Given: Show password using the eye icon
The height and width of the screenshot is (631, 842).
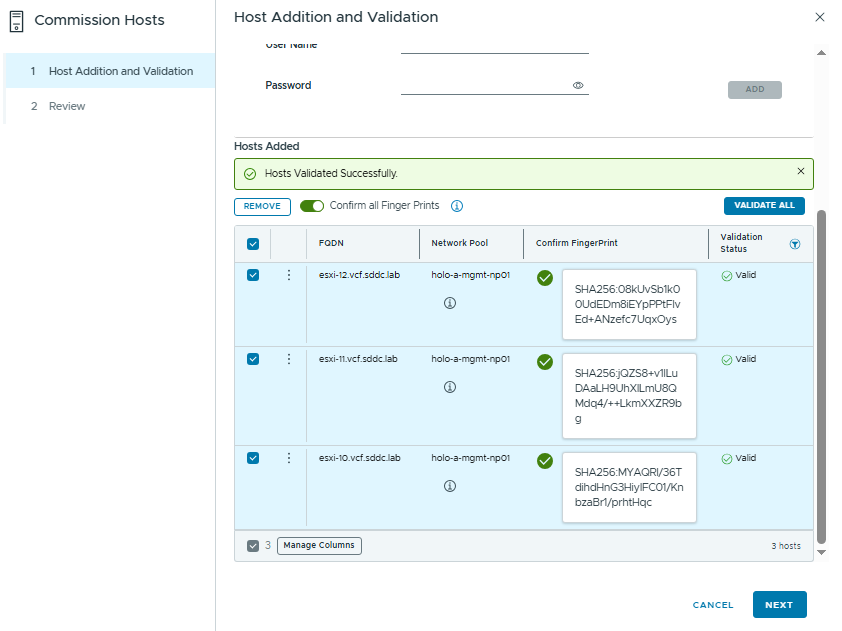Looking at the screenshot, I should point(578,86).
